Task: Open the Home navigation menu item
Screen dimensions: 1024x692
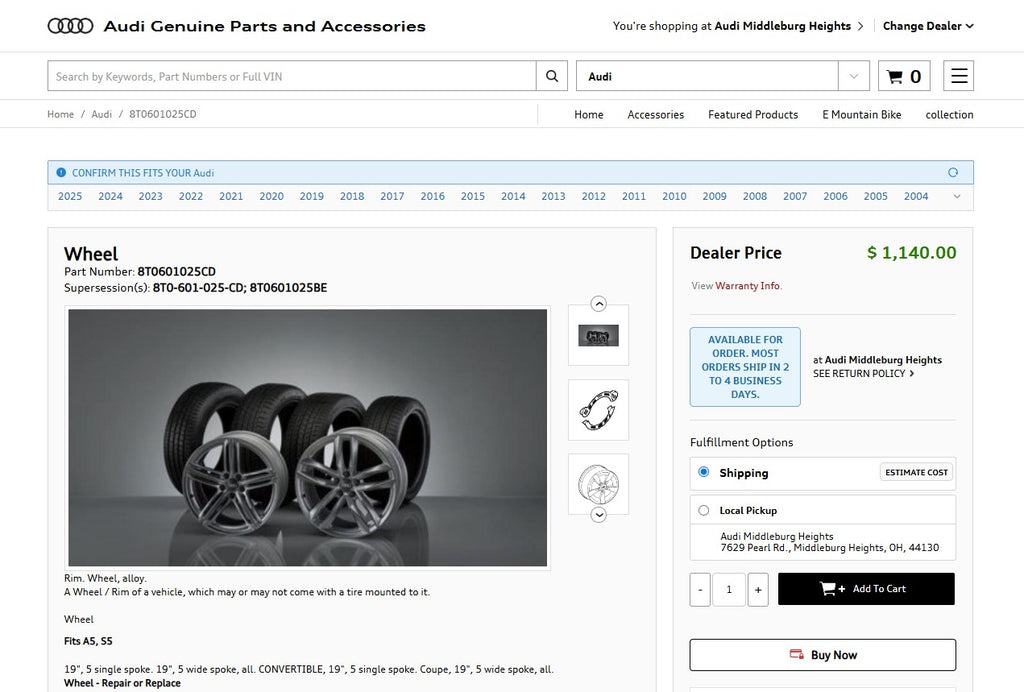Action: (588, 115)
